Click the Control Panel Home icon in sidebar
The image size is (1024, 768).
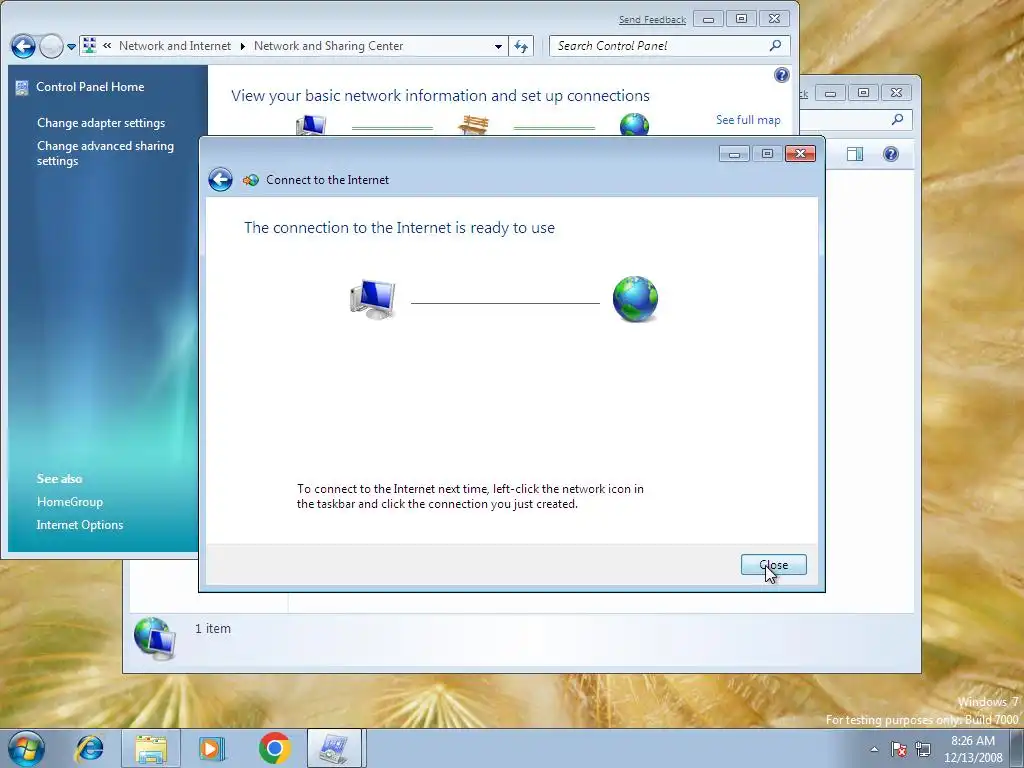pyautogui.click(x=22, y=88)
